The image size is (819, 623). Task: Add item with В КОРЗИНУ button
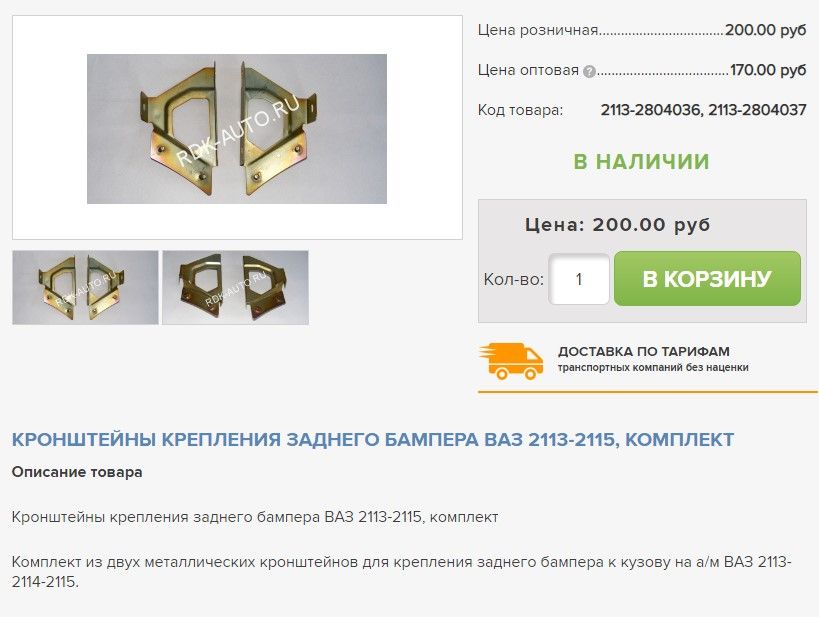pyautogui.click(x=707, y=278)
